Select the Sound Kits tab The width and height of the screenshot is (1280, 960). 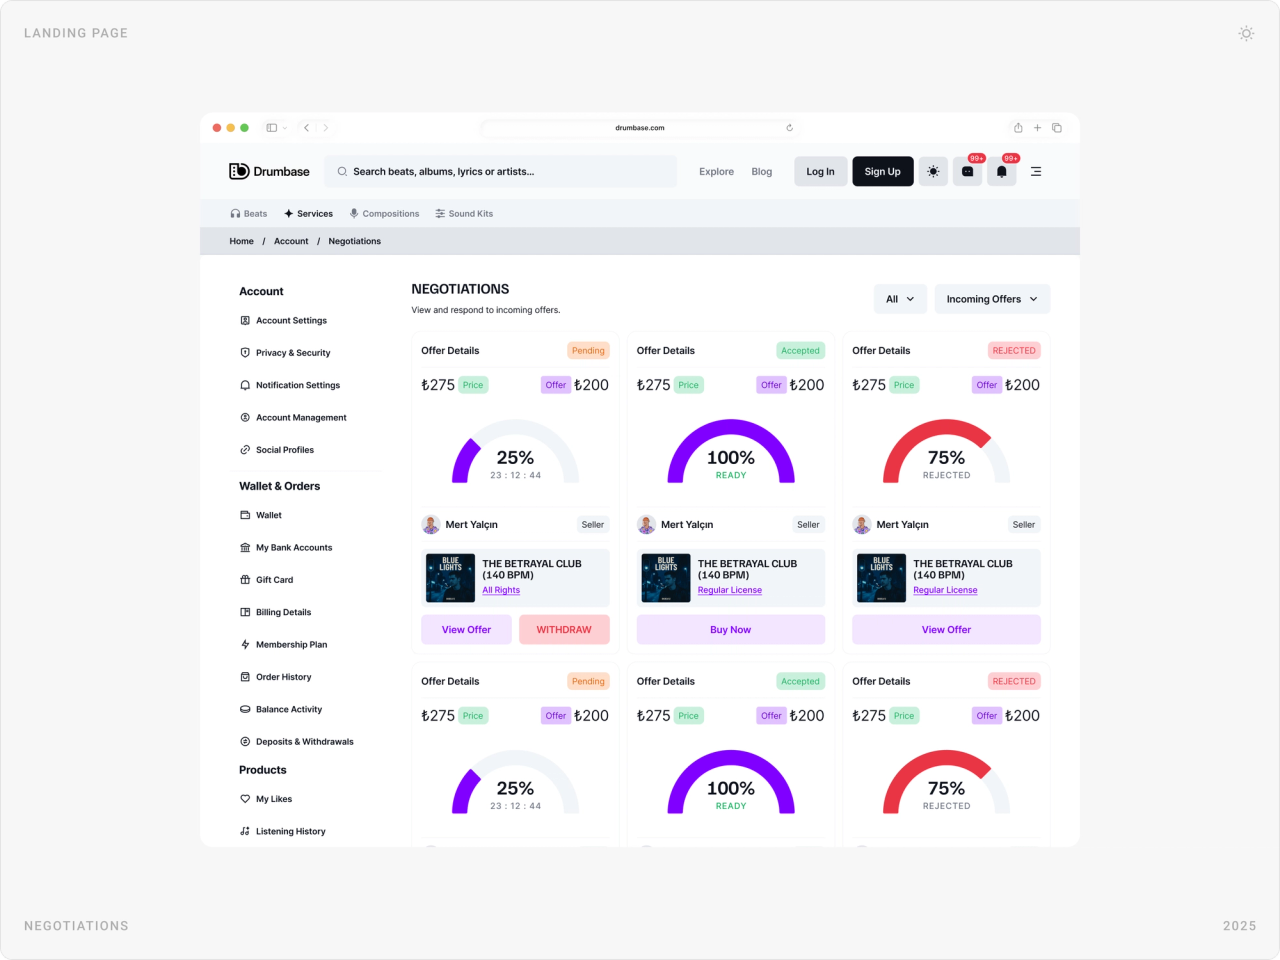click(464, 214)
